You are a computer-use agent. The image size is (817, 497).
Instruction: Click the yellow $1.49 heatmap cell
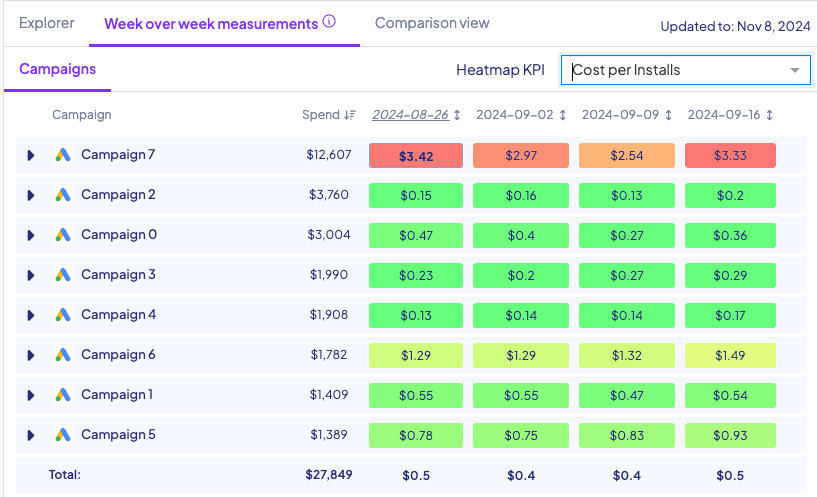730,355
